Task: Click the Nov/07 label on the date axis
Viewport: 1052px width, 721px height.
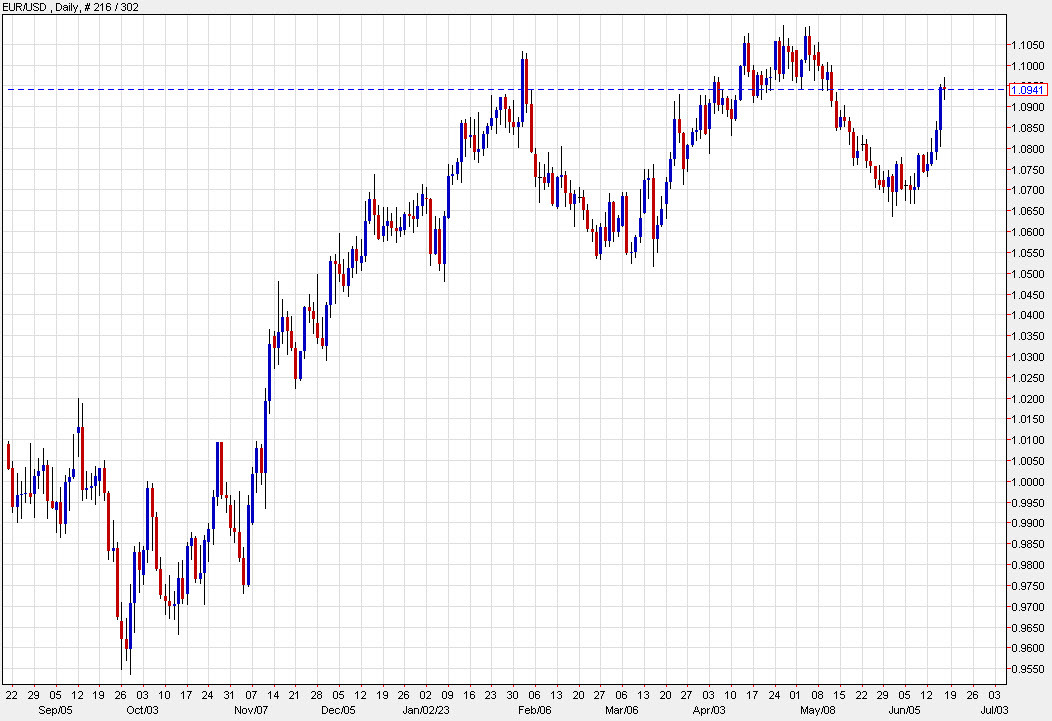Action: coord(250,708)
